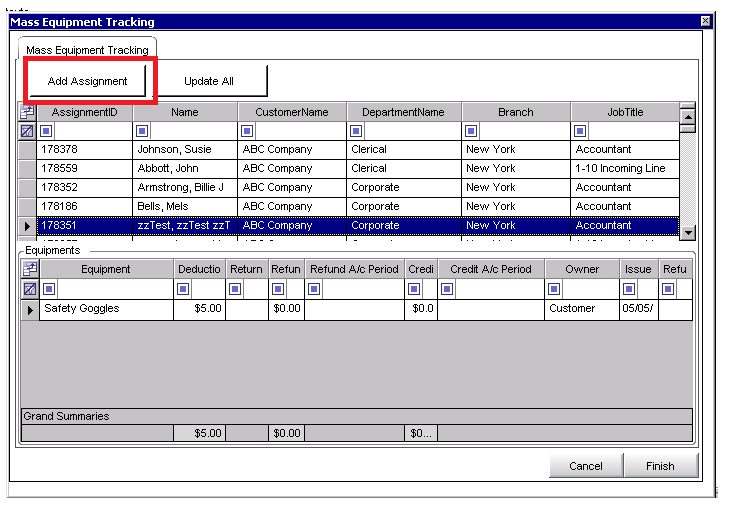Select assignment 178378 cell
The width and height of the screenshot is (729, 506).
coord(85,150)
